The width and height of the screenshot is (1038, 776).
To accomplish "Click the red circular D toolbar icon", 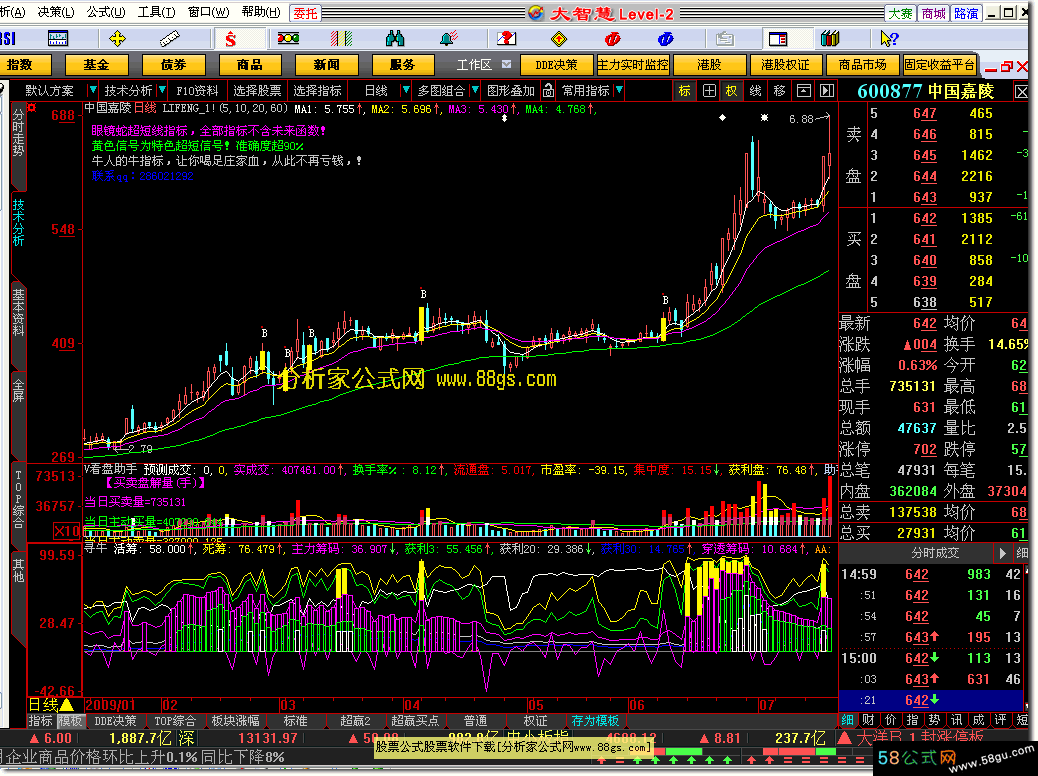I will coord(612,39).
